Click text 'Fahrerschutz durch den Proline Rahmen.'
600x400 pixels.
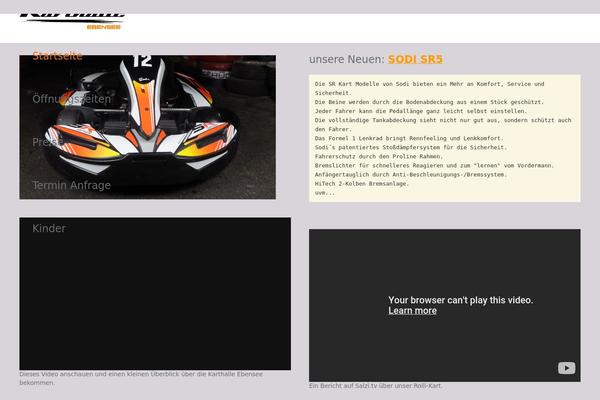379,157
